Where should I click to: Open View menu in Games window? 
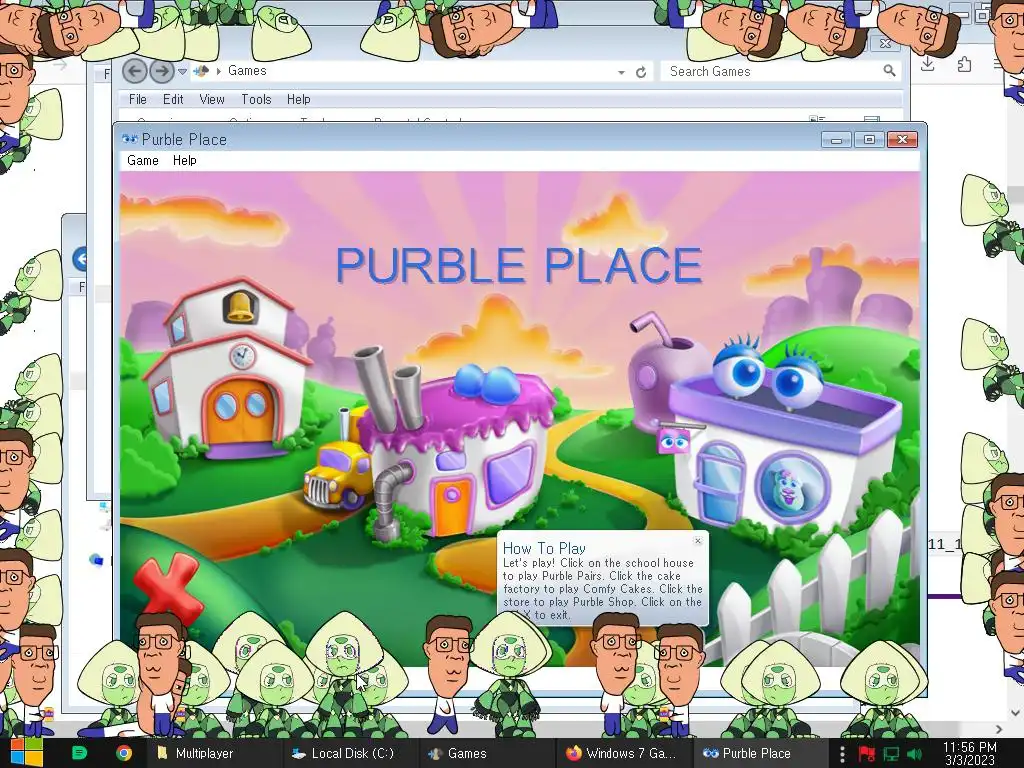point(212,99)
